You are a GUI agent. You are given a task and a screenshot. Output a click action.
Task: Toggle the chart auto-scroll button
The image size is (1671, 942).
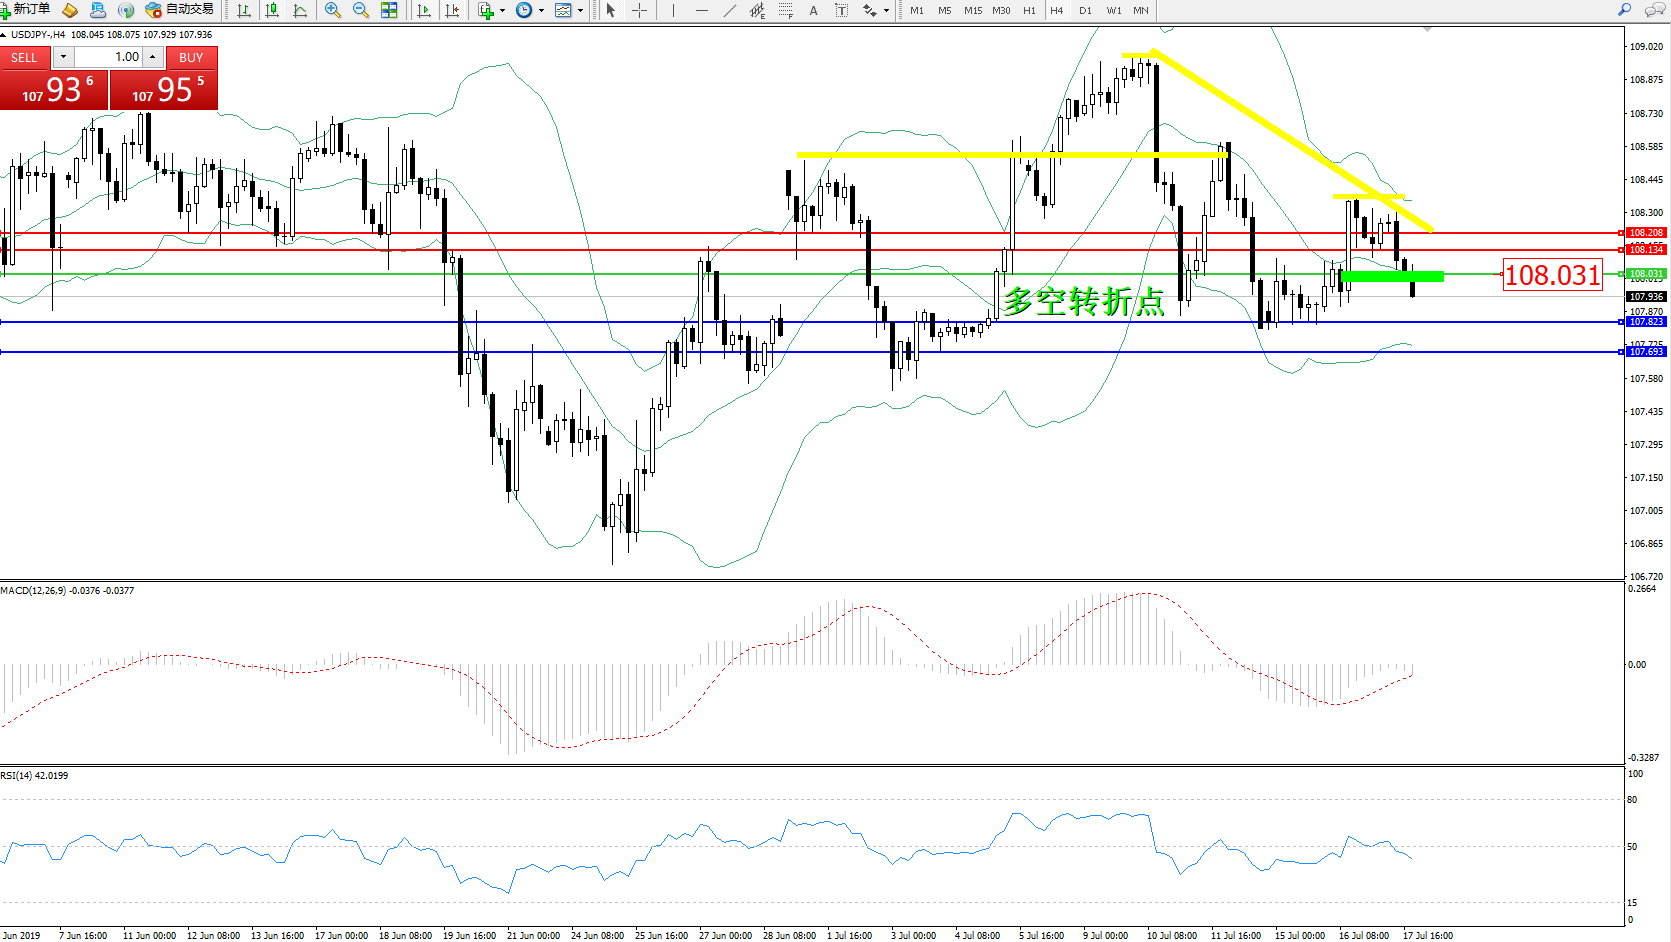pyautogui.click(x=424, y=10)
